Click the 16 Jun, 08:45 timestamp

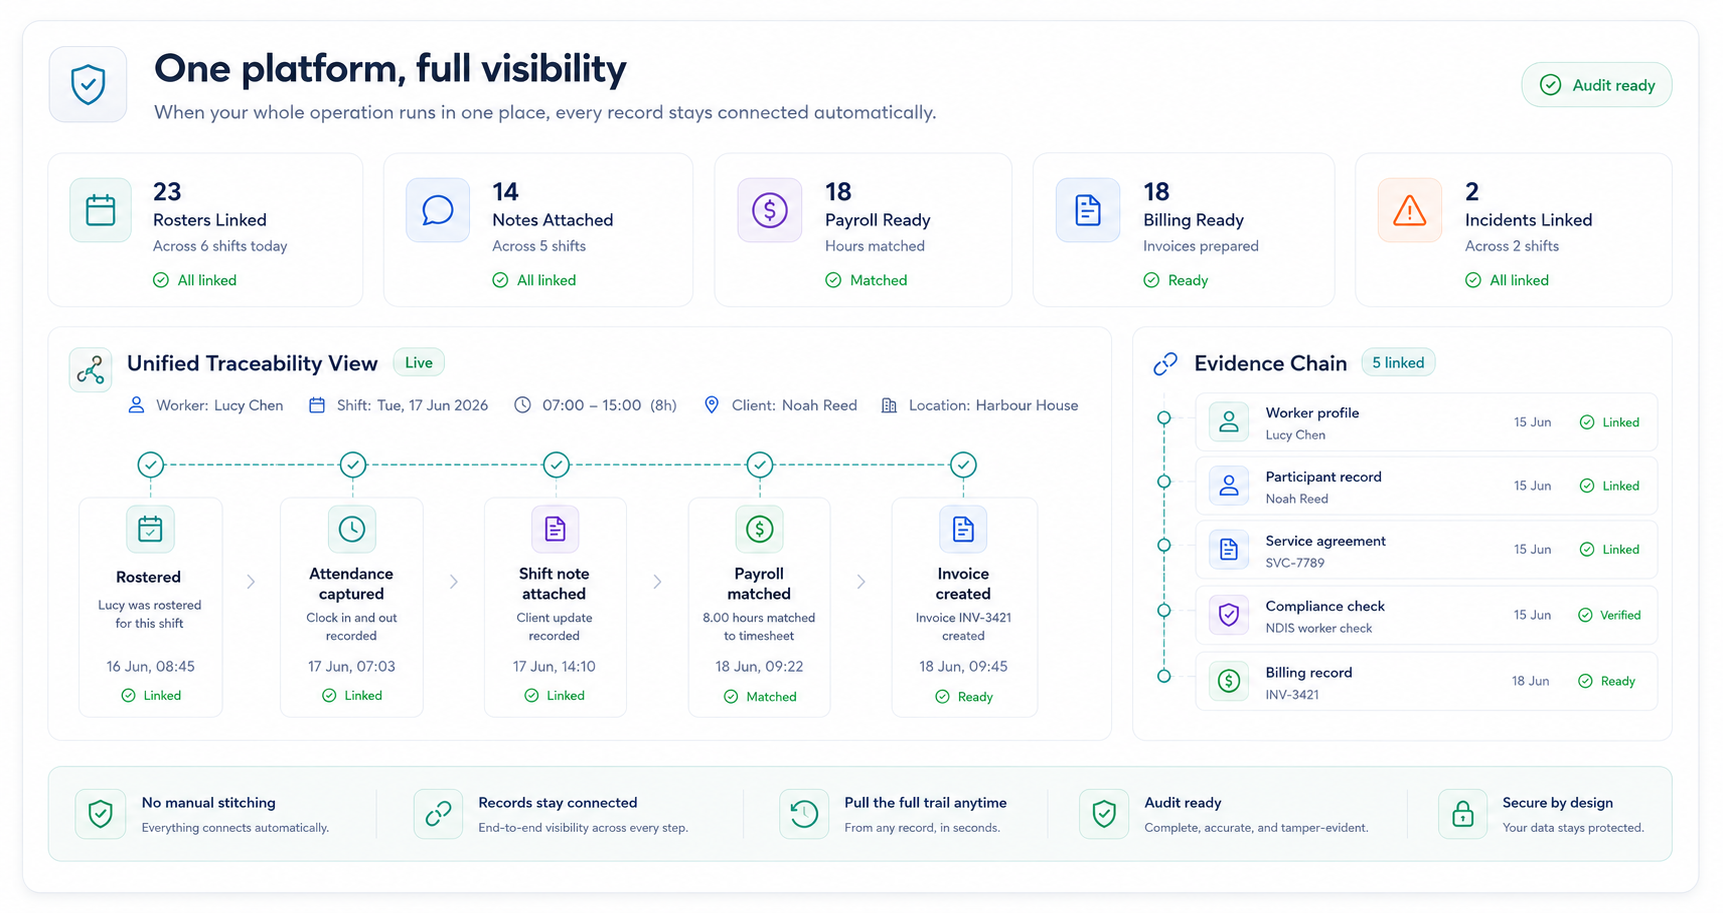coord(150,666)
